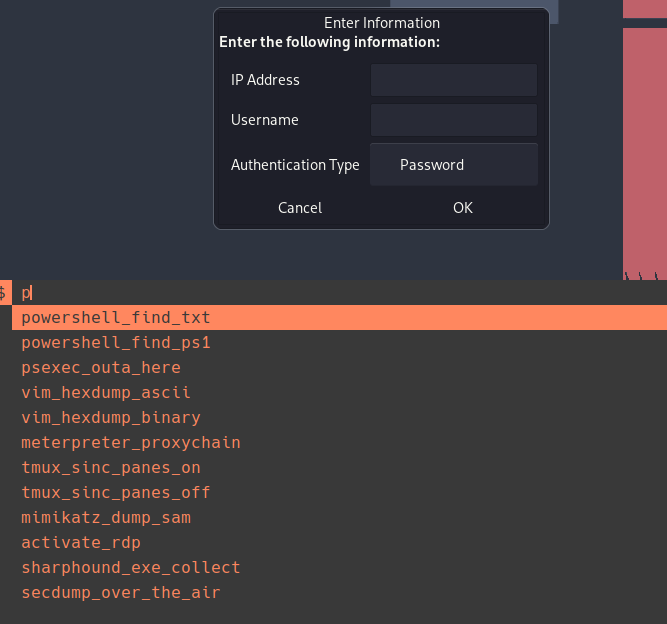Viewport: 667px width, 624px height.
Task: Click the Enter Information dialog title
Action: [381, 23]
